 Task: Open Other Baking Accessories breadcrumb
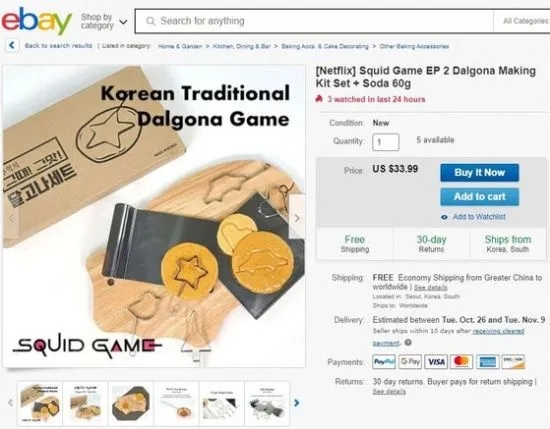414,46
